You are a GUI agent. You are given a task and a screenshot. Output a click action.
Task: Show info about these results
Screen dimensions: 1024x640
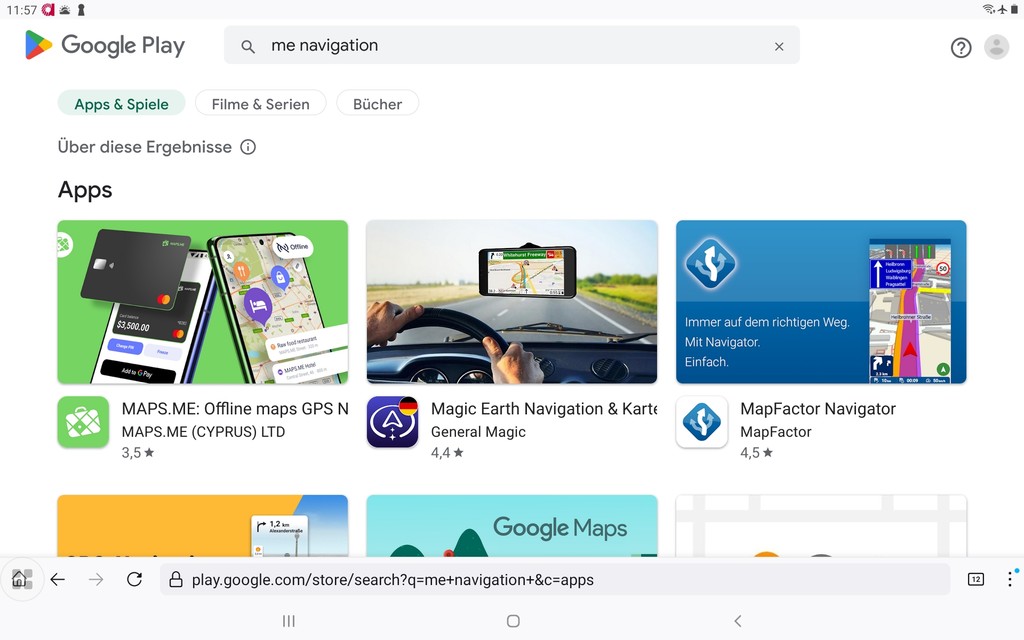248,147
